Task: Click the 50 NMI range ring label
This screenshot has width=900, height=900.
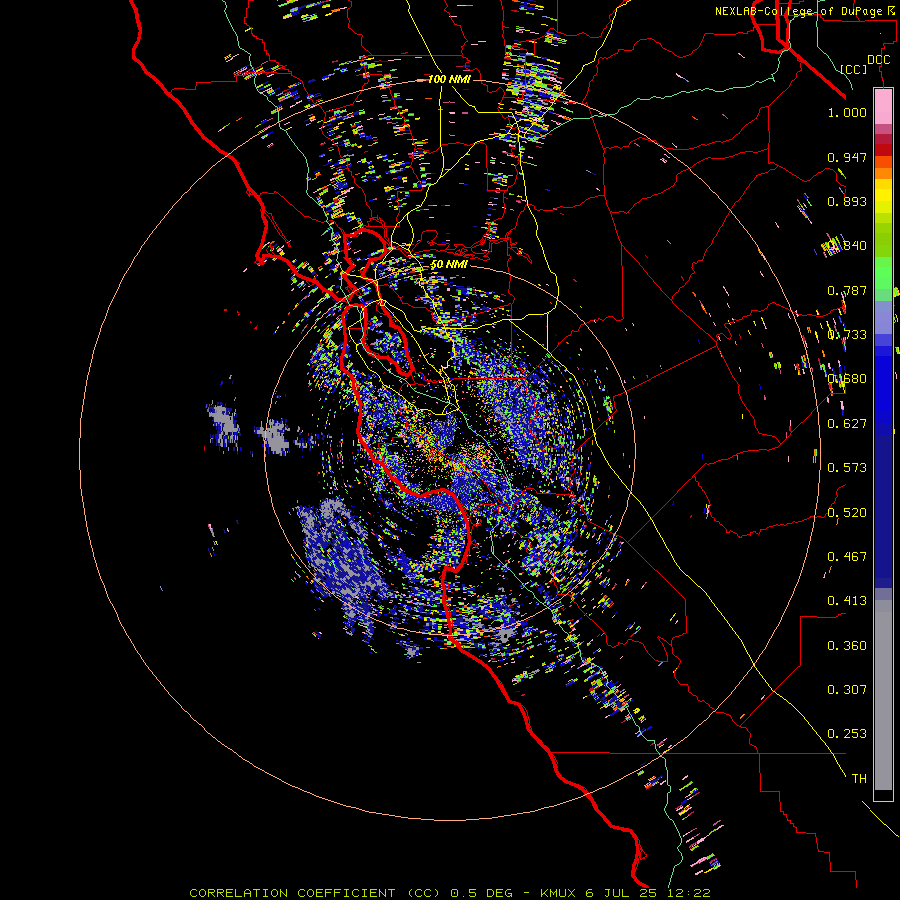Action: tap(449, 264)
